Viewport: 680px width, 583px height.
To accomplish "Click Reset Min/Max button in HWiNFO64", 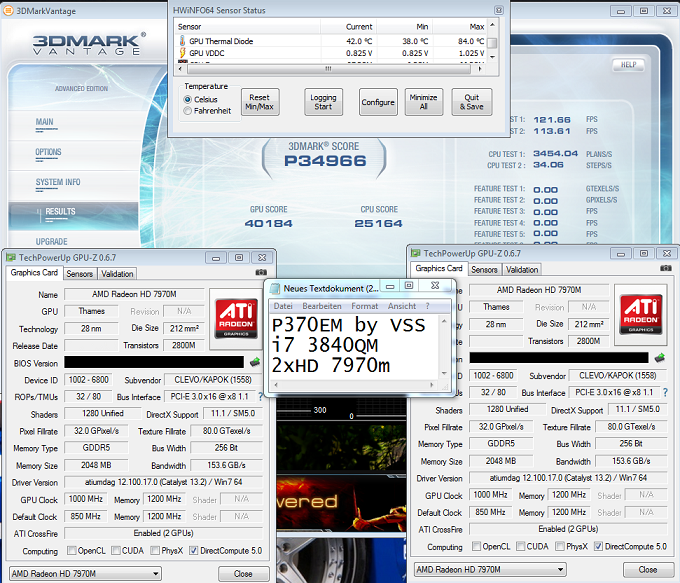I will (259, 102).
